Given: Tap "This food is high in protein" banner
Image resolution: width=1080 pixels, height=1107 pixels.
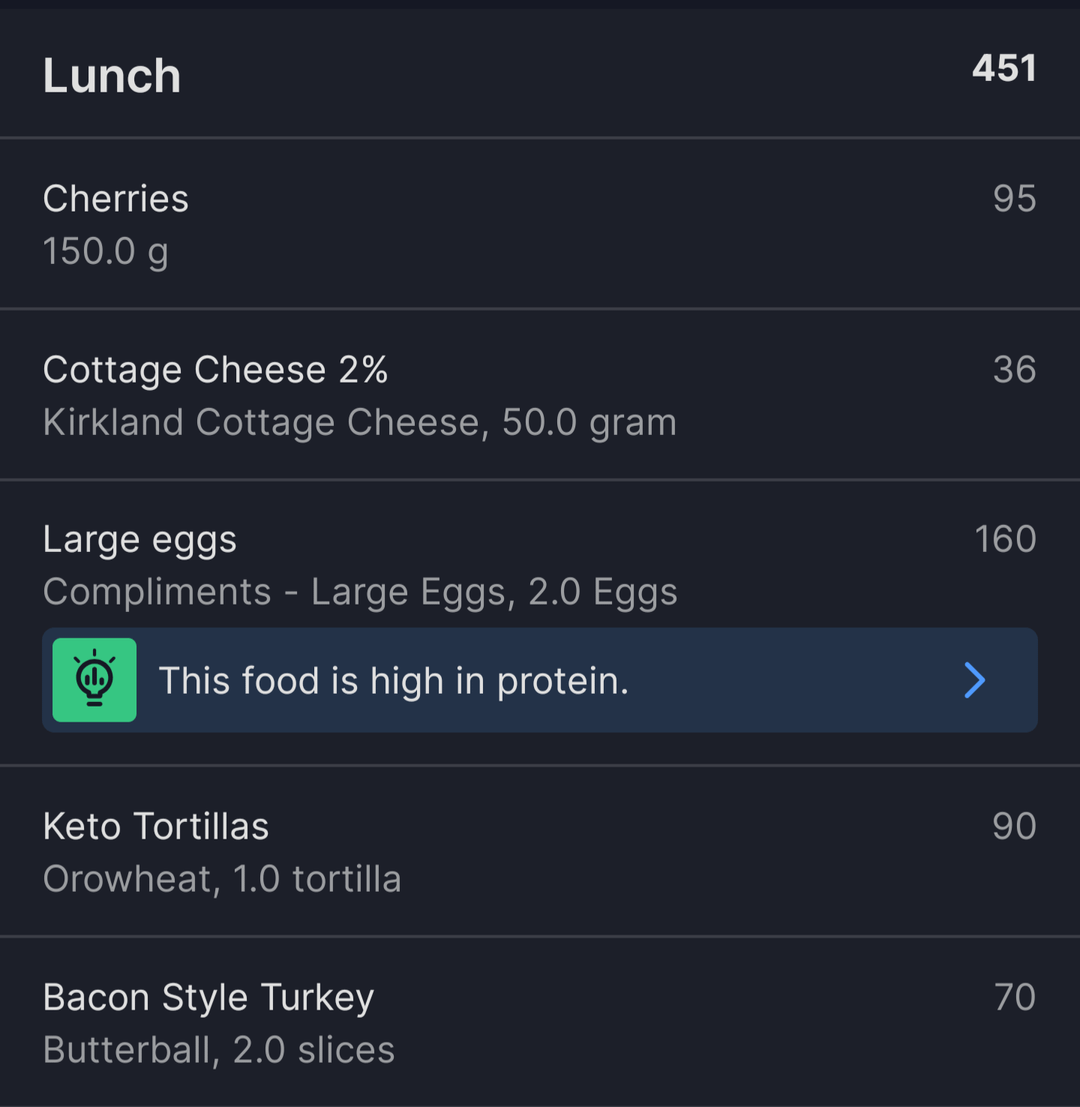Looking at the screenshot, I should click(540, 680).
